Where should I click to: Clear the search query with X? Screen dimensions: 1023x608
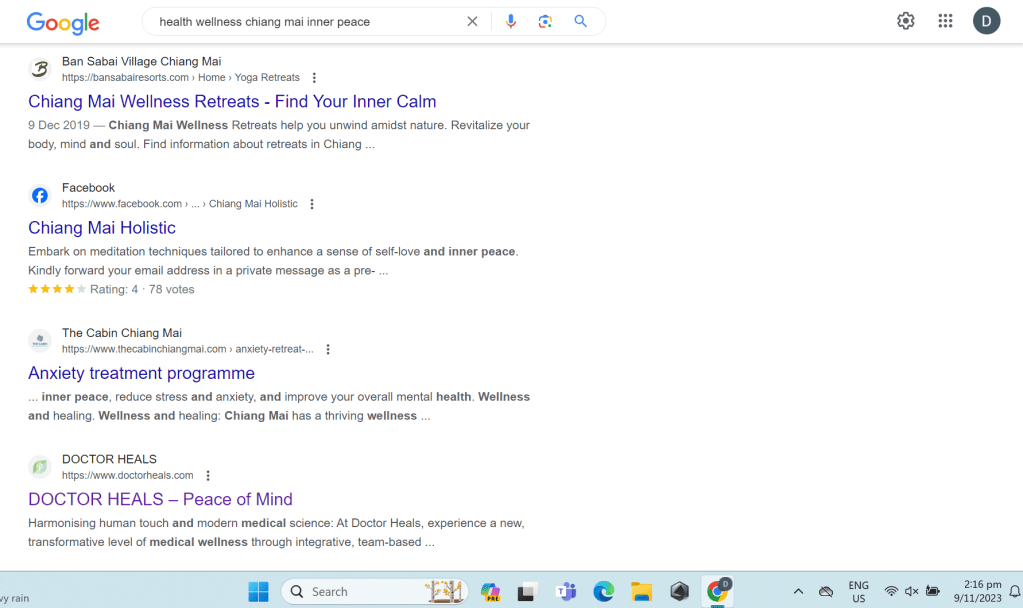click(x=472, y=22)
